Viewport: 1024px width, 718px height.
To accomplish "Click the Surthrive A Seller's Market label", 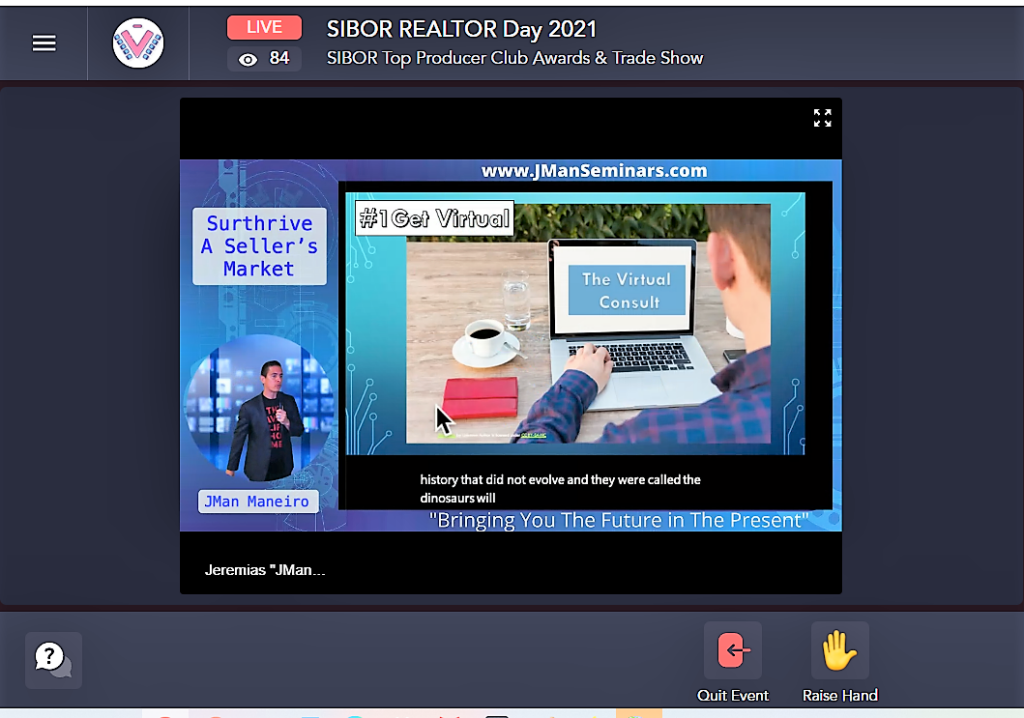I will click(x=259, y=246).
